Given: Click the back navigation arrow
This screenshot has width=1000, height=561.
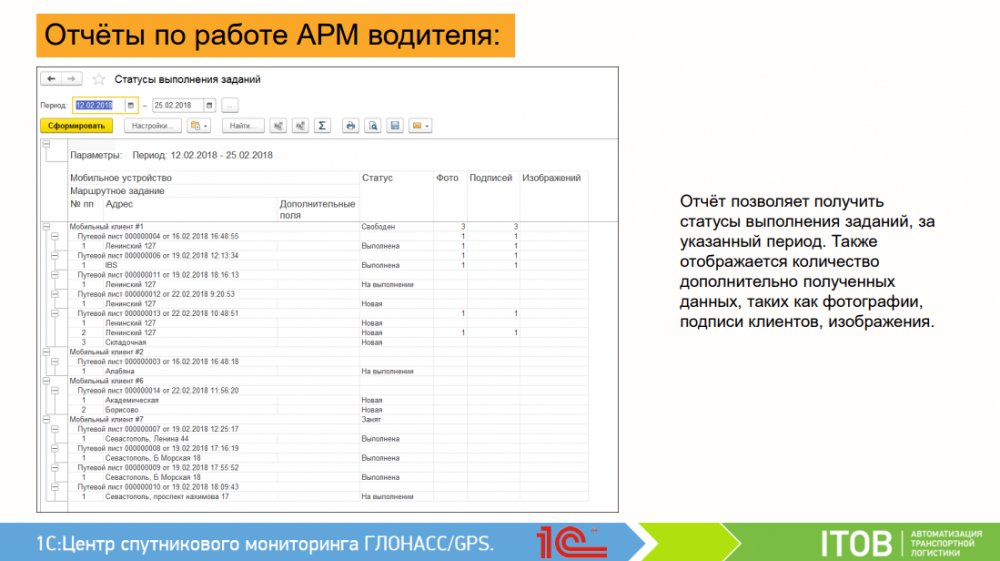Looking at the screenshot, I should coord(50,79).
